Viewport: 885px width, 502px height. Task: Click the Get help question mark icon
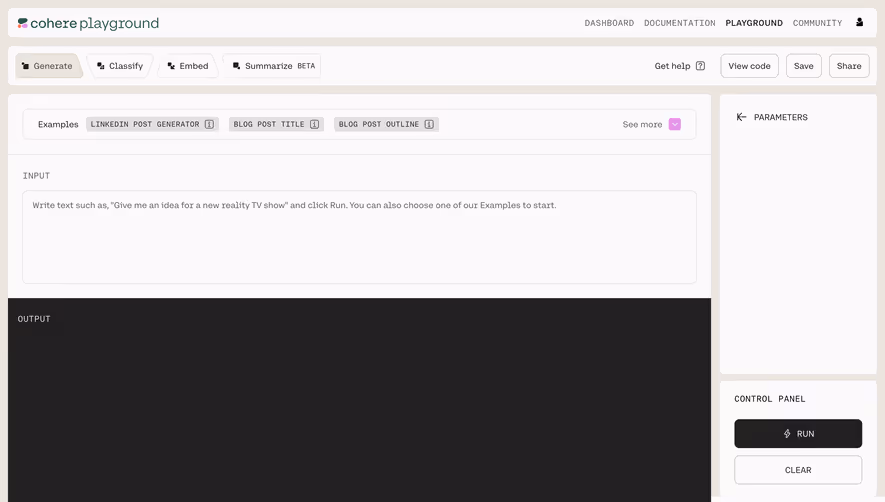tap(700, 66)
